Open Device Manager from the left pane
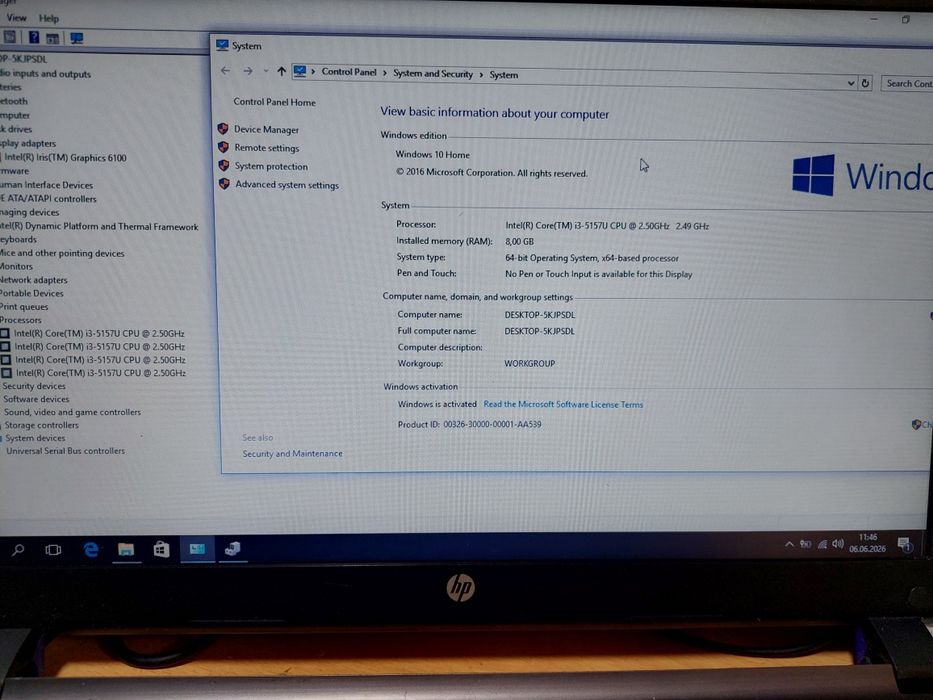This screenshot has height=700, width=933. pos(266,129)
